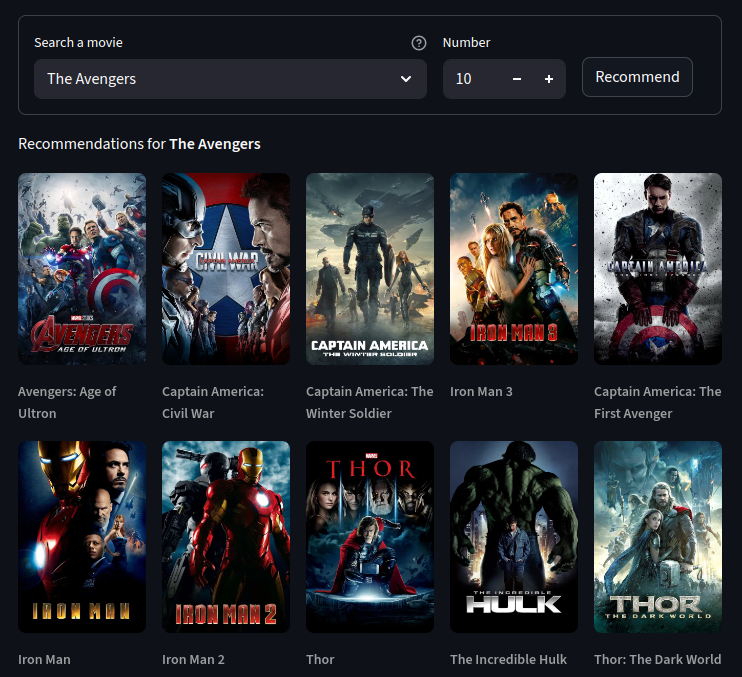The width and height of the screenshot is (742, 677).
Task: Click the Number input field showing 10
Action: point(472,79)
